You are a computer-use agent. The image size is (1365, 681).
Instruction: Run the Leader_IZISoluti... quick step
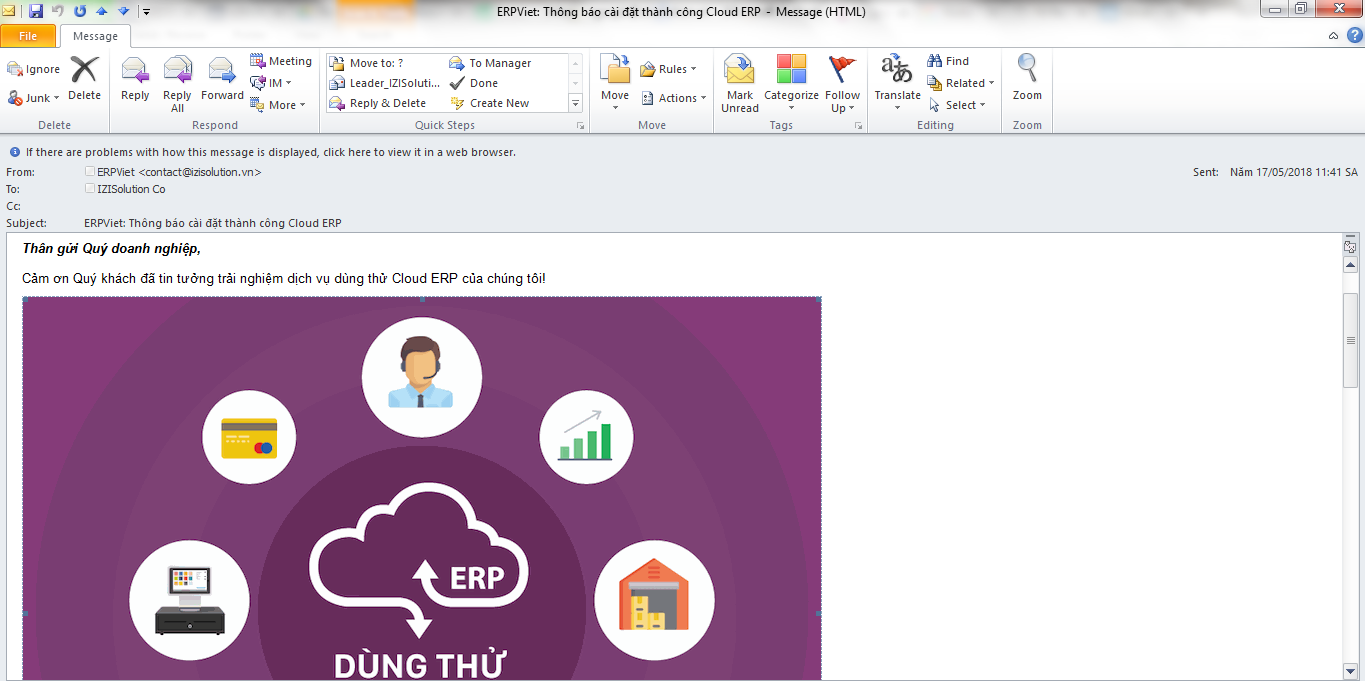click(x=385, y=83)
